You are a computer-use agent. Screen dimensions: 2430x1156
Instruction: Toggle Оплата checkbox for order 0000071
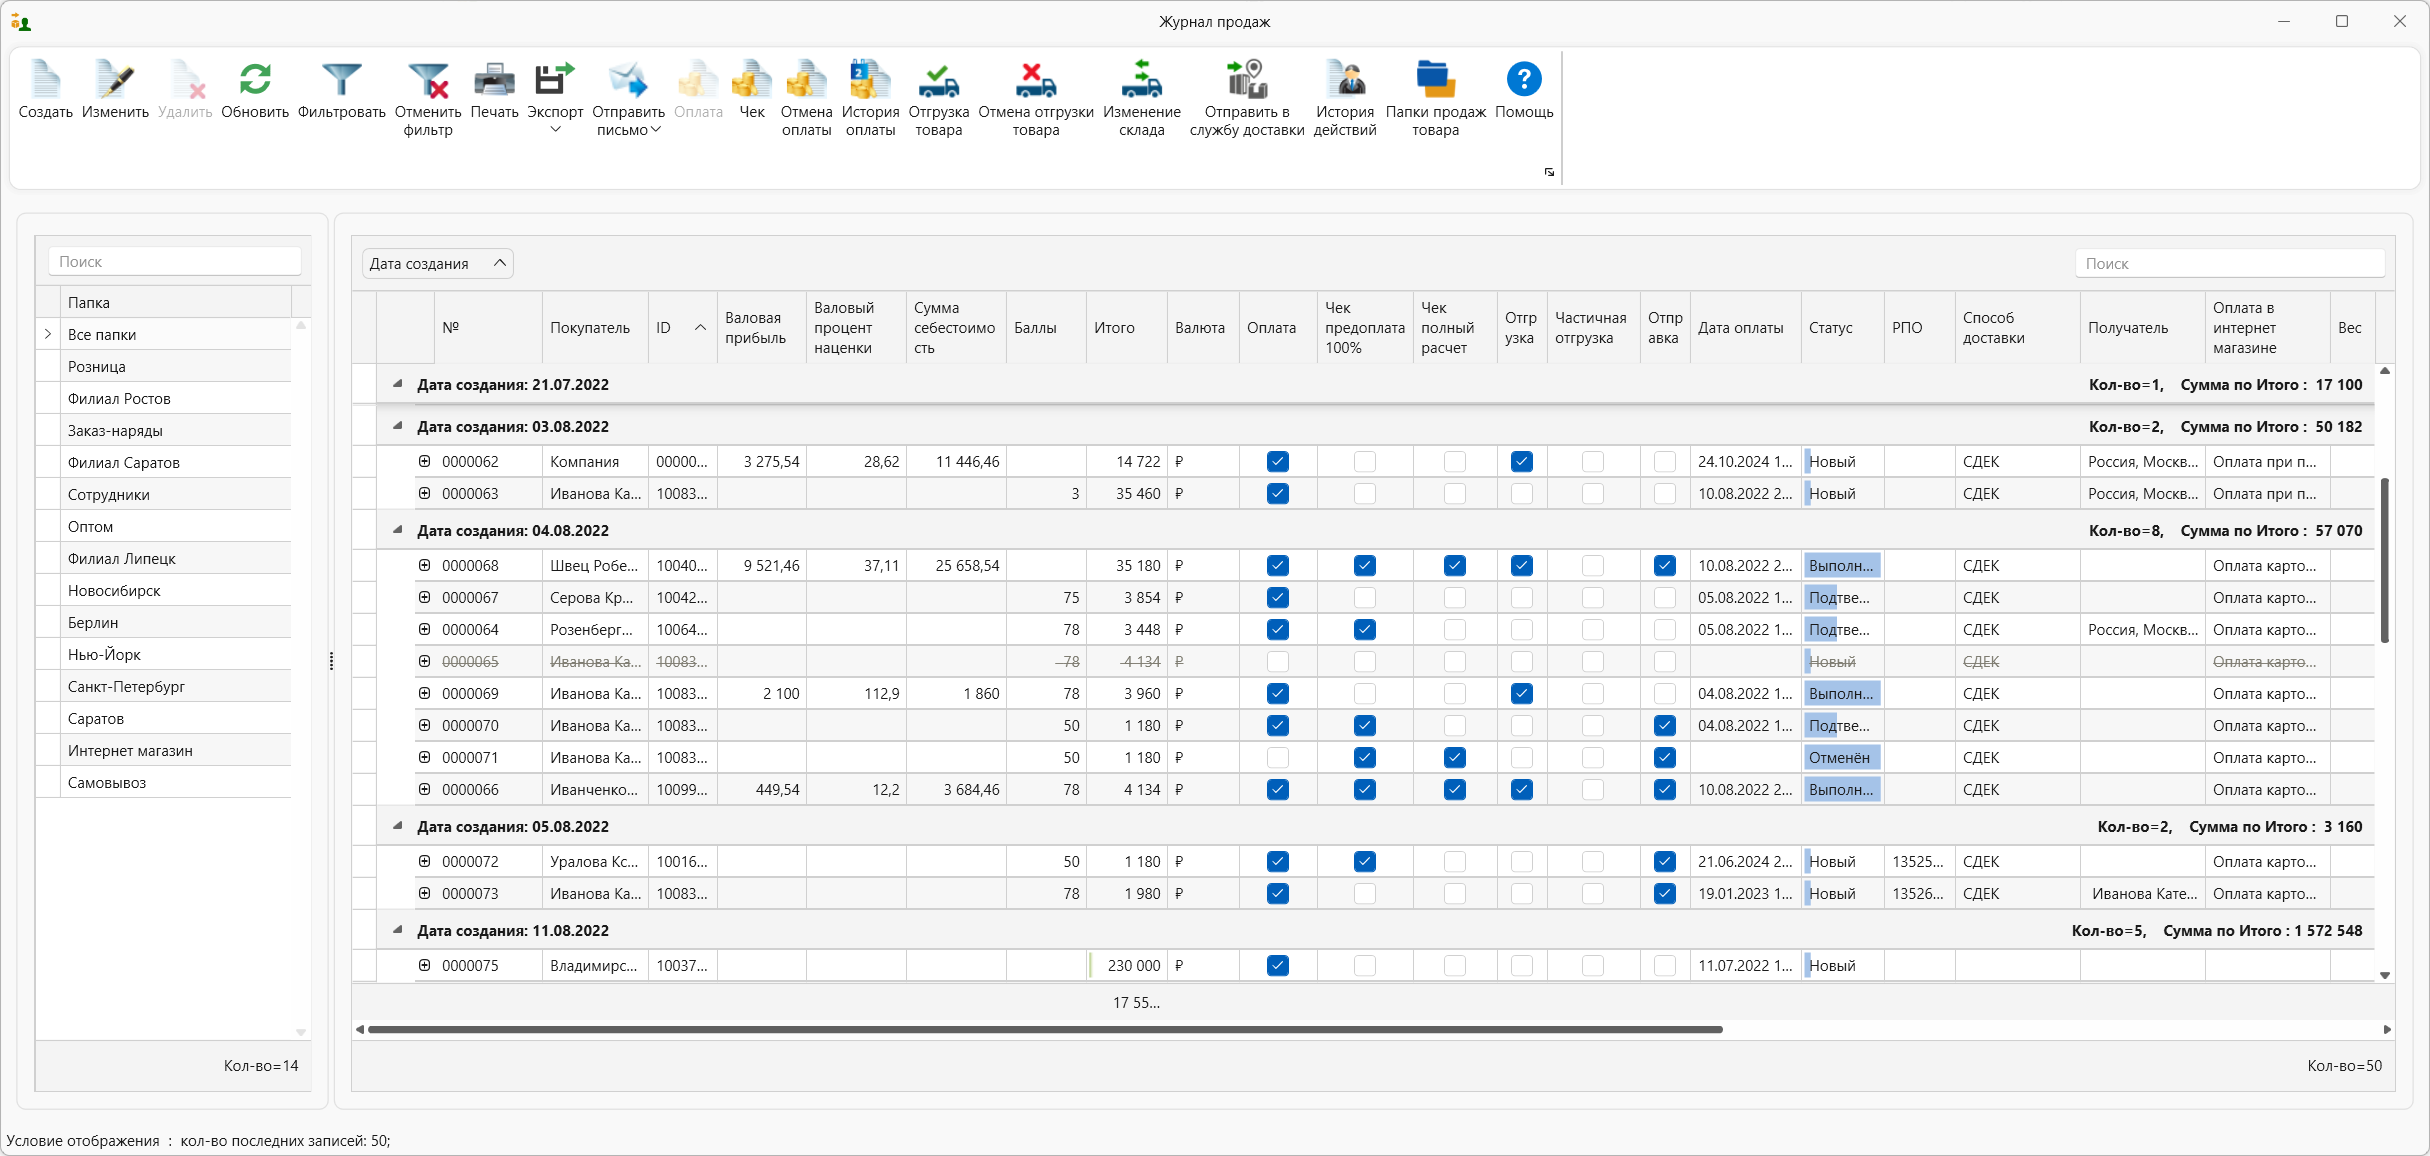click(1277, 757)
